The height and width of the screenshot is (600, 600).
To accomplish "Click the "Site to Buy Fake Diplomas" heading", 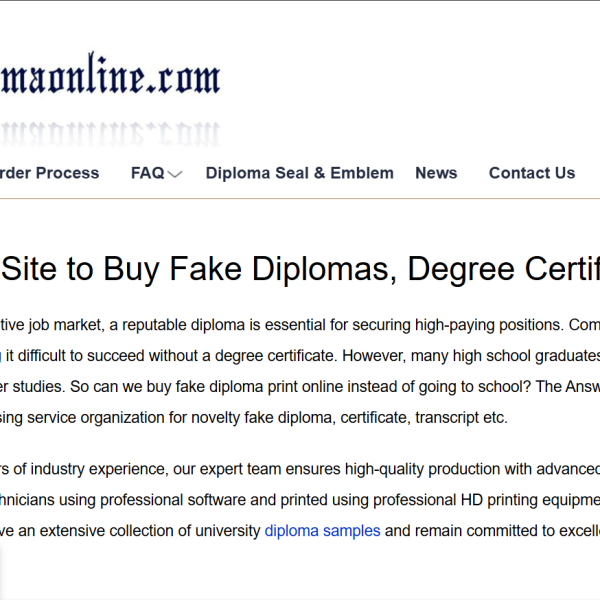I will pyautogui.click(x=200, y=269).
